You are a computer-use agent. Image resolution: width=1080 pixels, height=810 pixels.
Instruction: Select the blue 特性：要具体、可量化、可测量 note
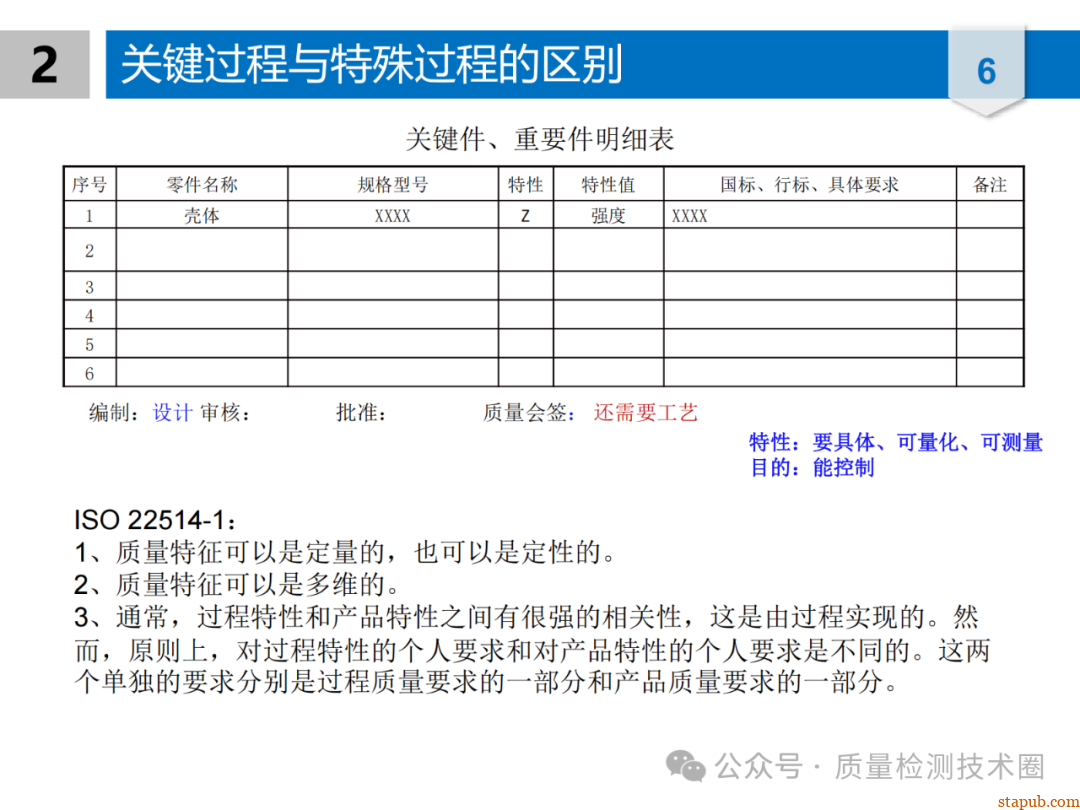click(x=896, y=442)
